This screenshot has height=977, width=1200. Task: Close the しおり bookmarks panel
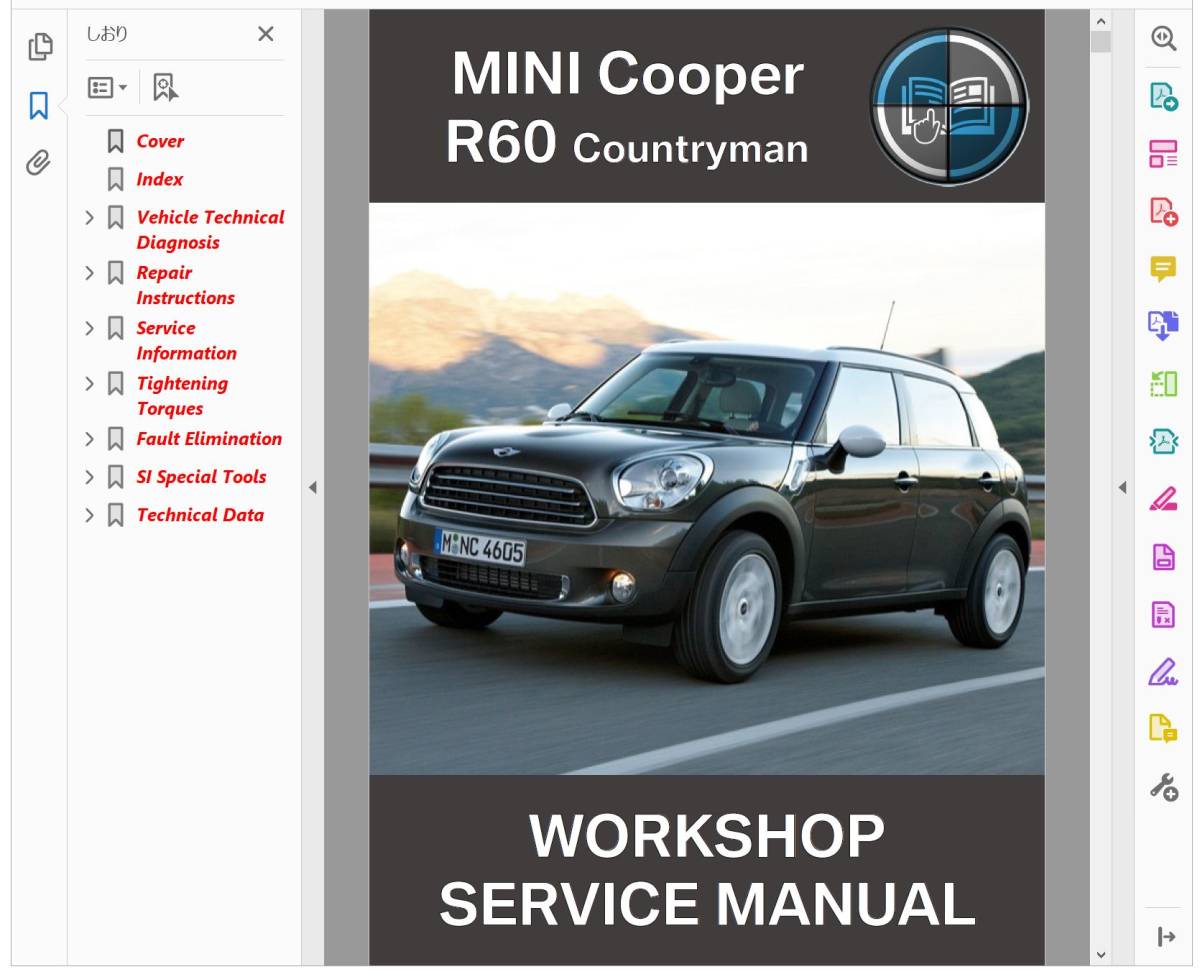coord(265,34)
